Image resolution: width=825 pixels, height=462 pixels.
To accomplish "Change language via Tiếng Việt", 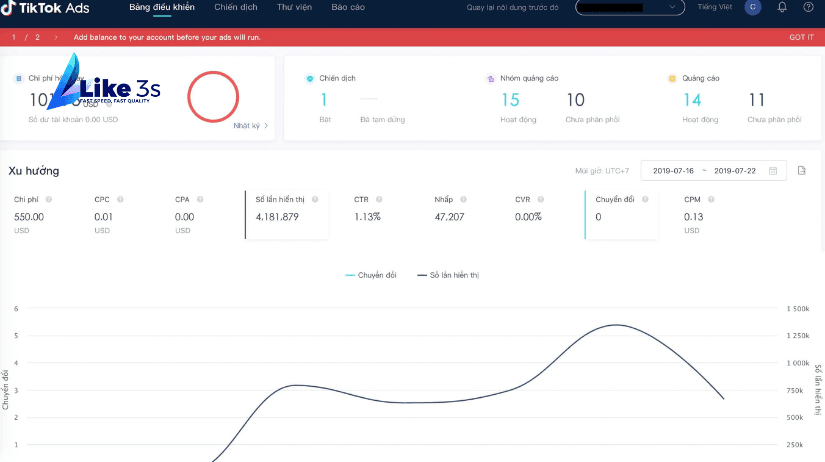I will (715, 7).
